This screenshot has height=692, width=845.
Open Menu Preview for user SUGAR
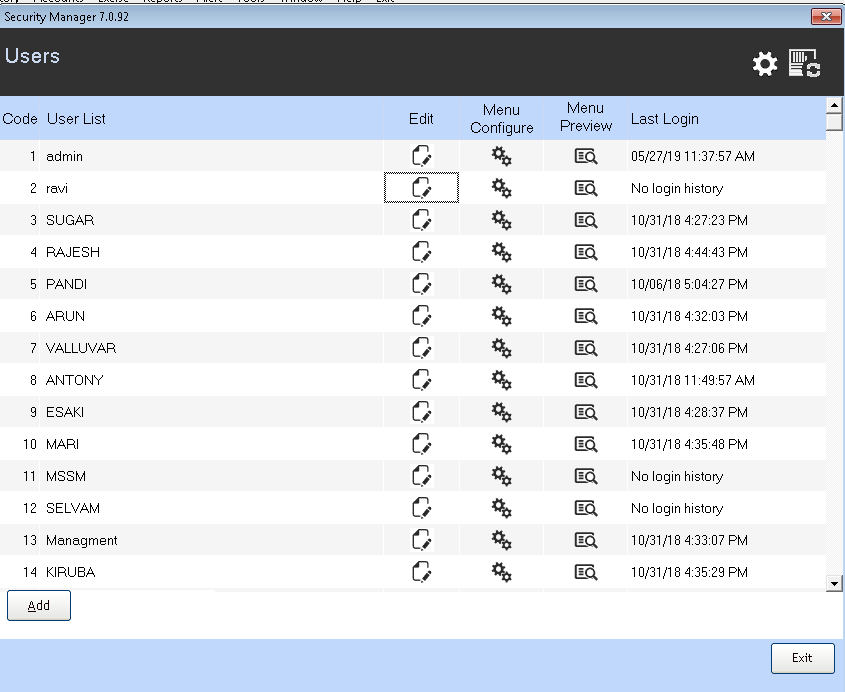(585, 220)
